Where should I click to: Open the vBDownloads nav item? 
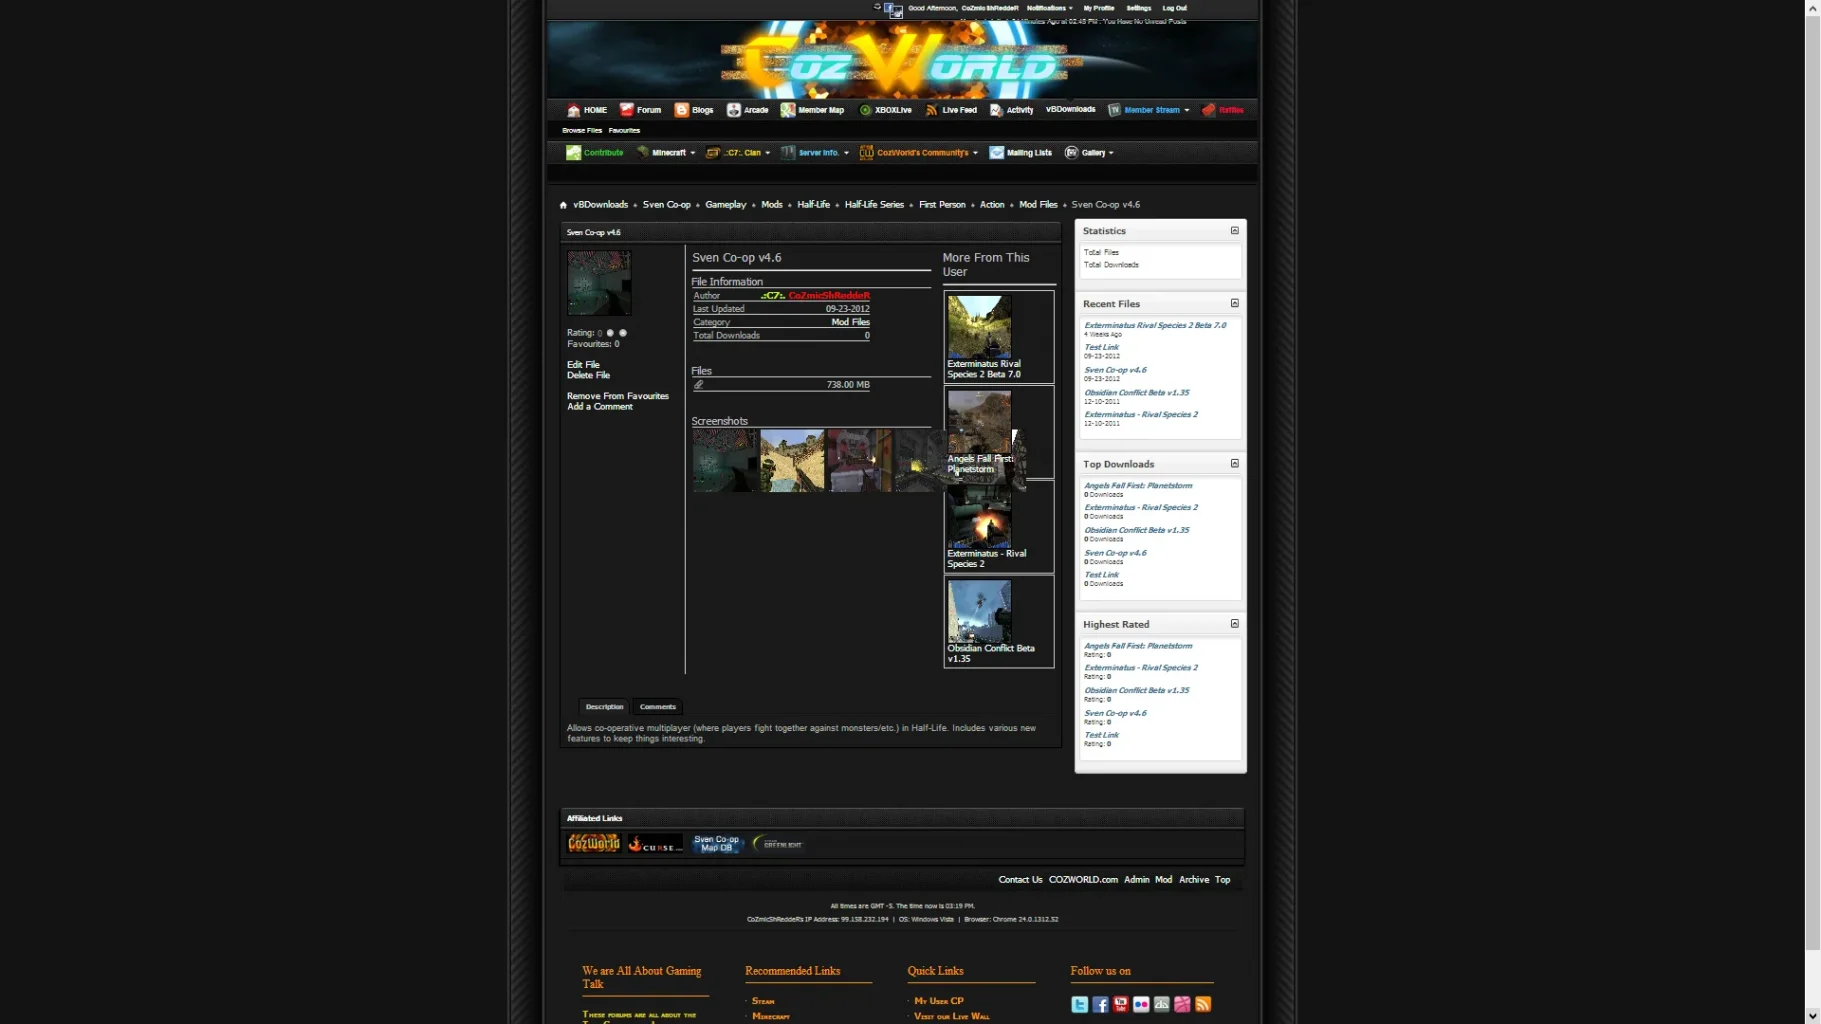point(1070,110)
